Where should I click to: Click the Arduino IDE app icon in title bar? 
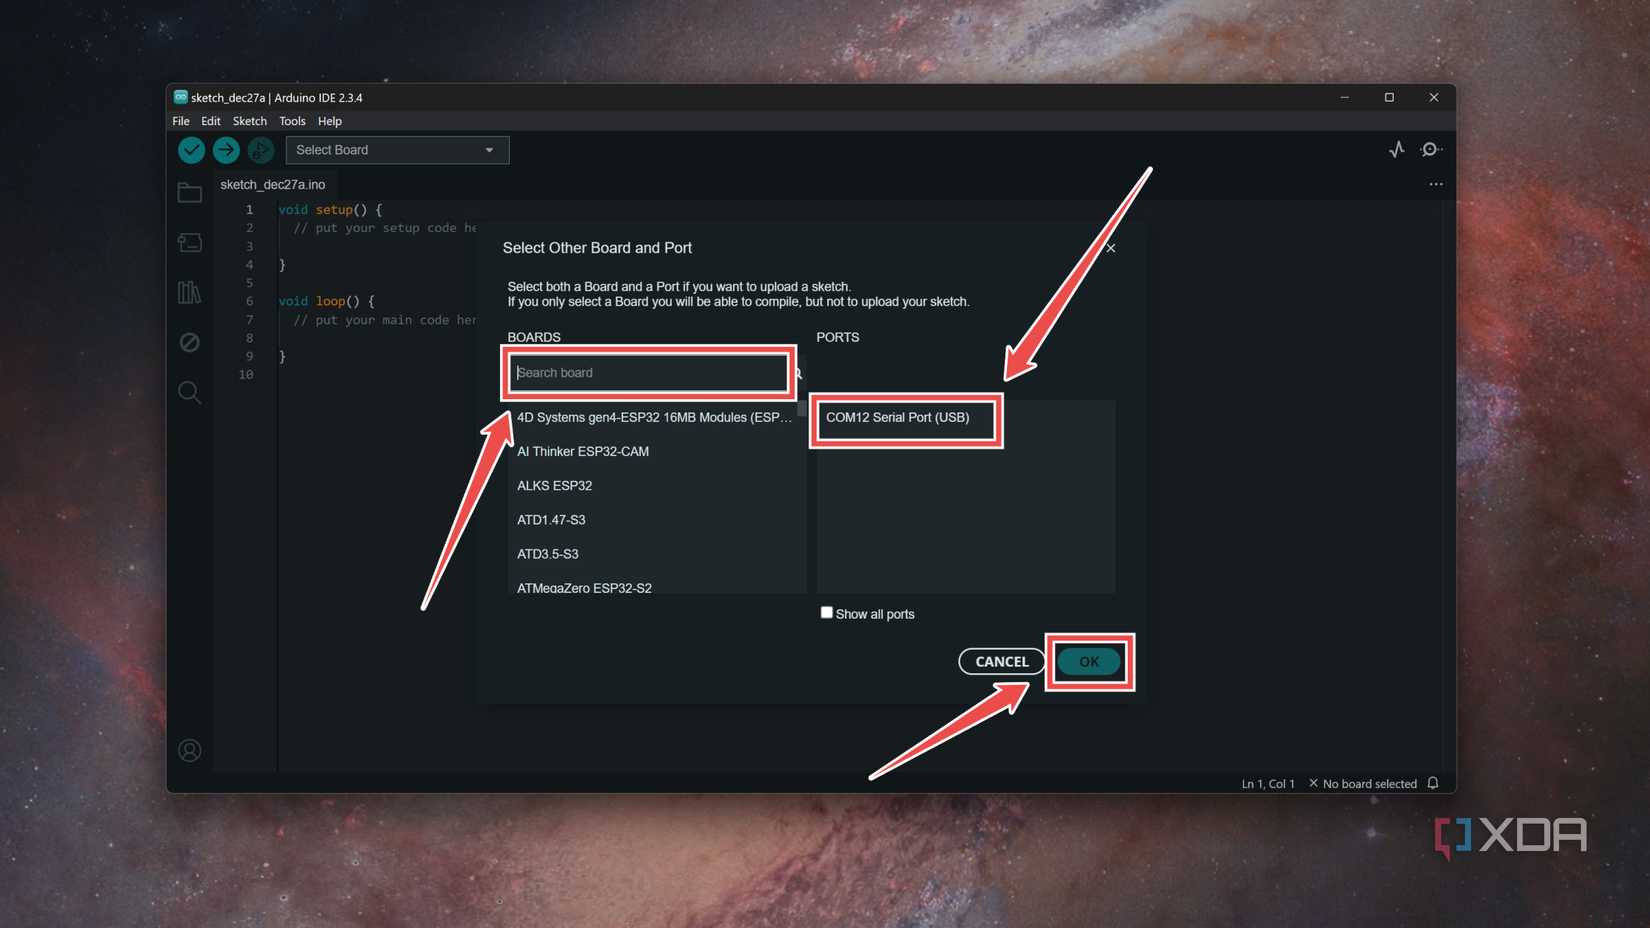tap(180, 97)
